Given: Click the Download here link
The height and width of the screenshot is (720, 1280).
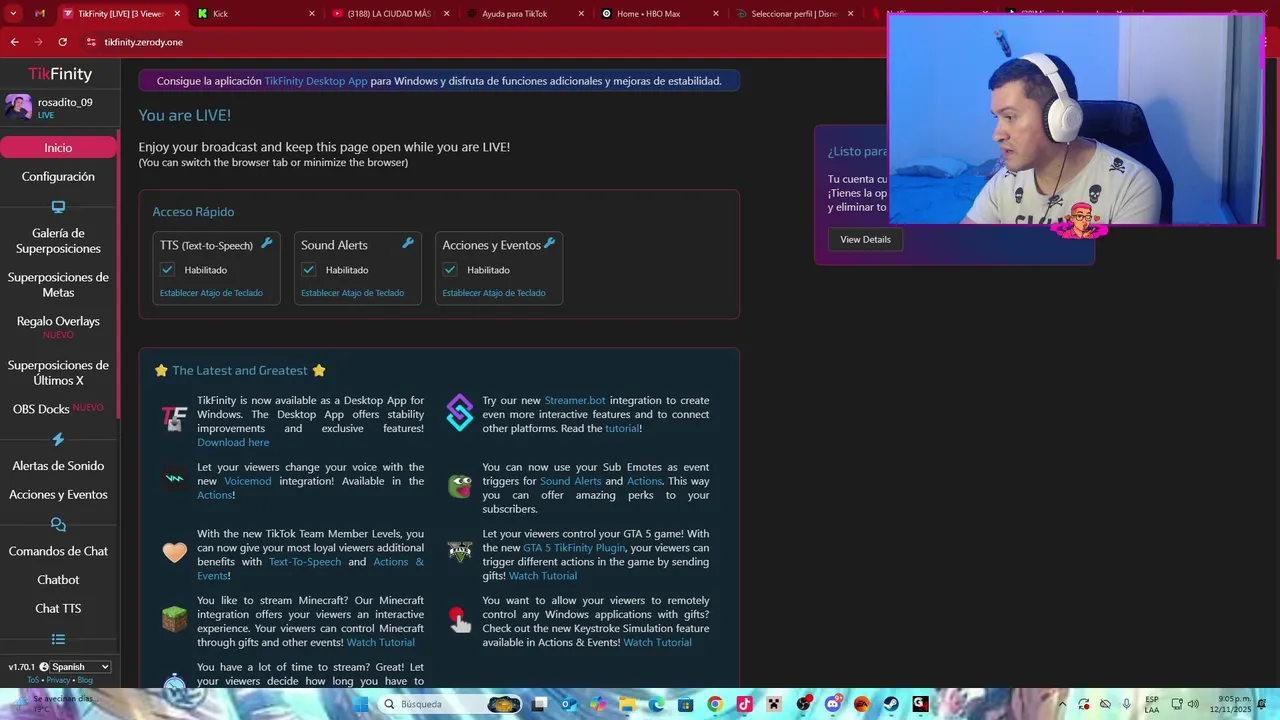Looking at the screenshot, I should click(x=233, y=442).
